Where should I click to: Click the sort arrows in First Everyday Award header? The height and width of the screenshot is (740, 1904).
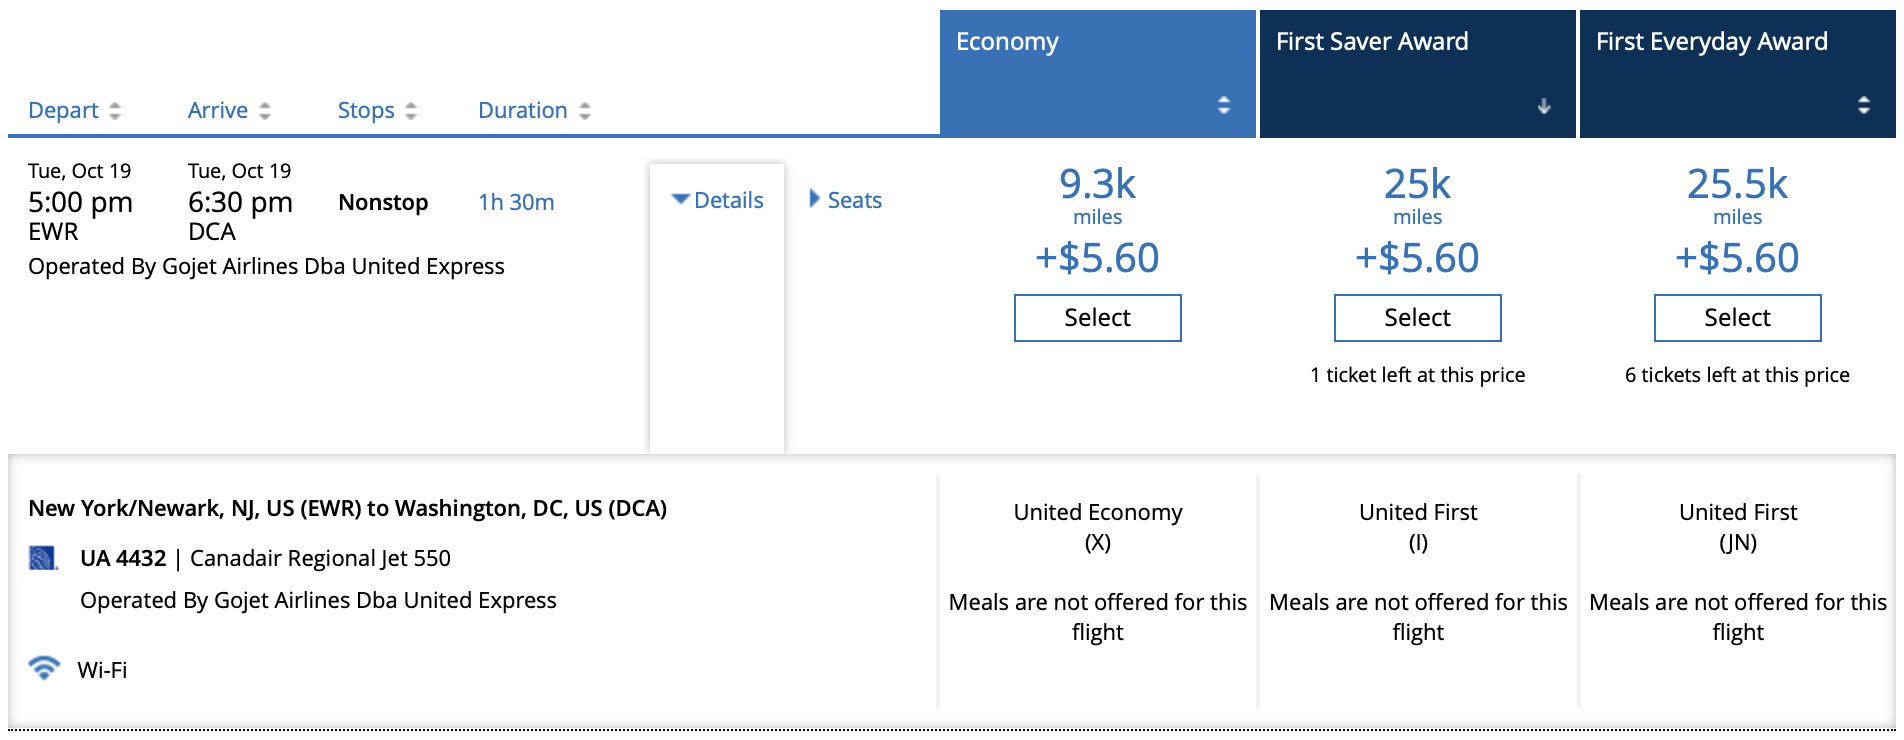(1862, 103)
